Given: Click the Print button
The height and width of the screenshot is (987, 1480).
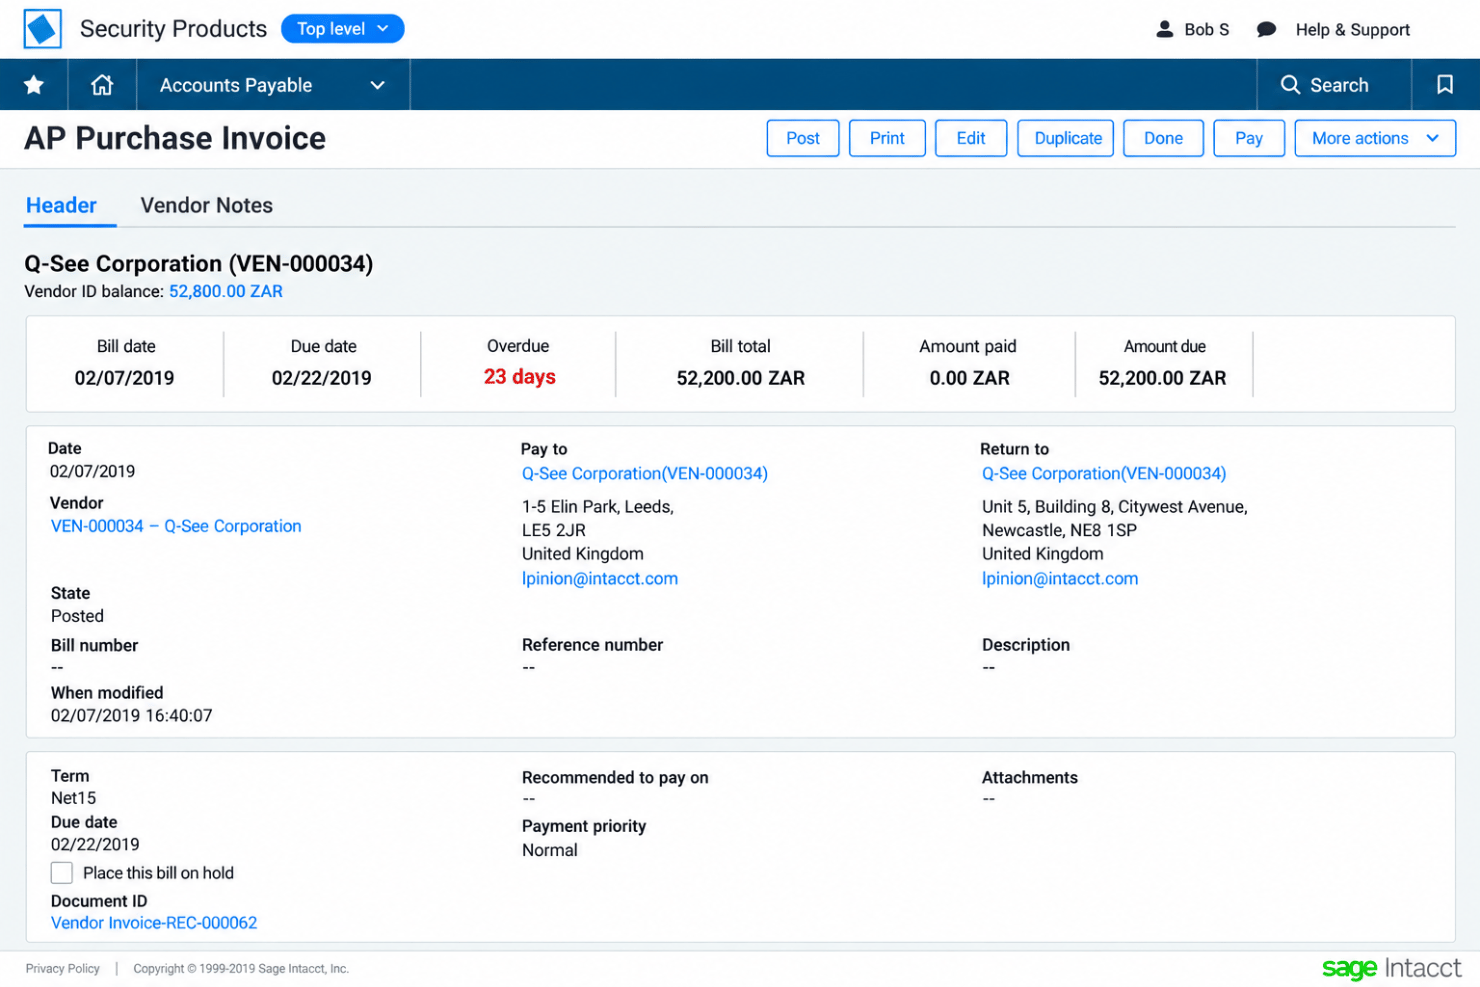Looking at the screenshot, I should point(887,138).
